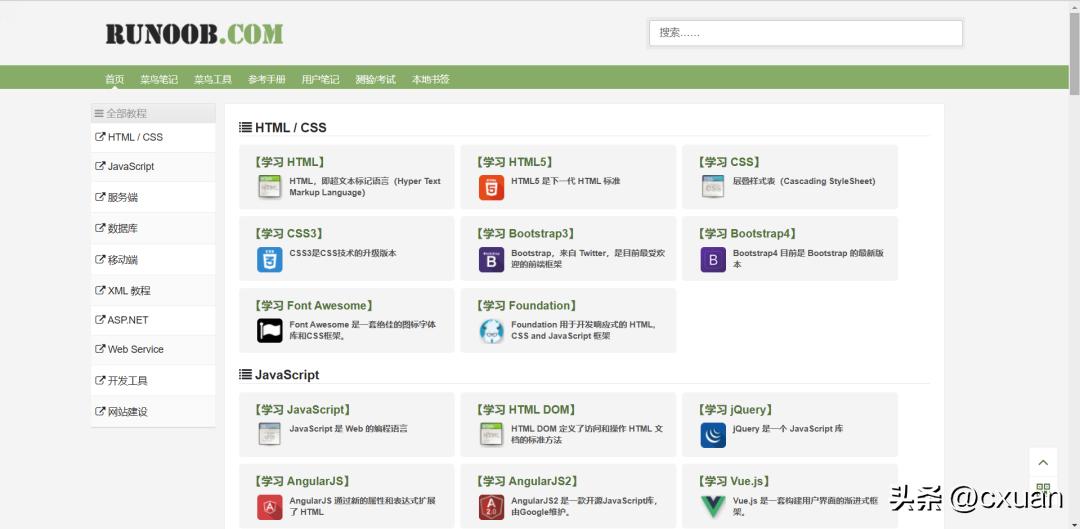Click external-link icon beside 数据库
1080x529 pixels.
pos(100,228)
